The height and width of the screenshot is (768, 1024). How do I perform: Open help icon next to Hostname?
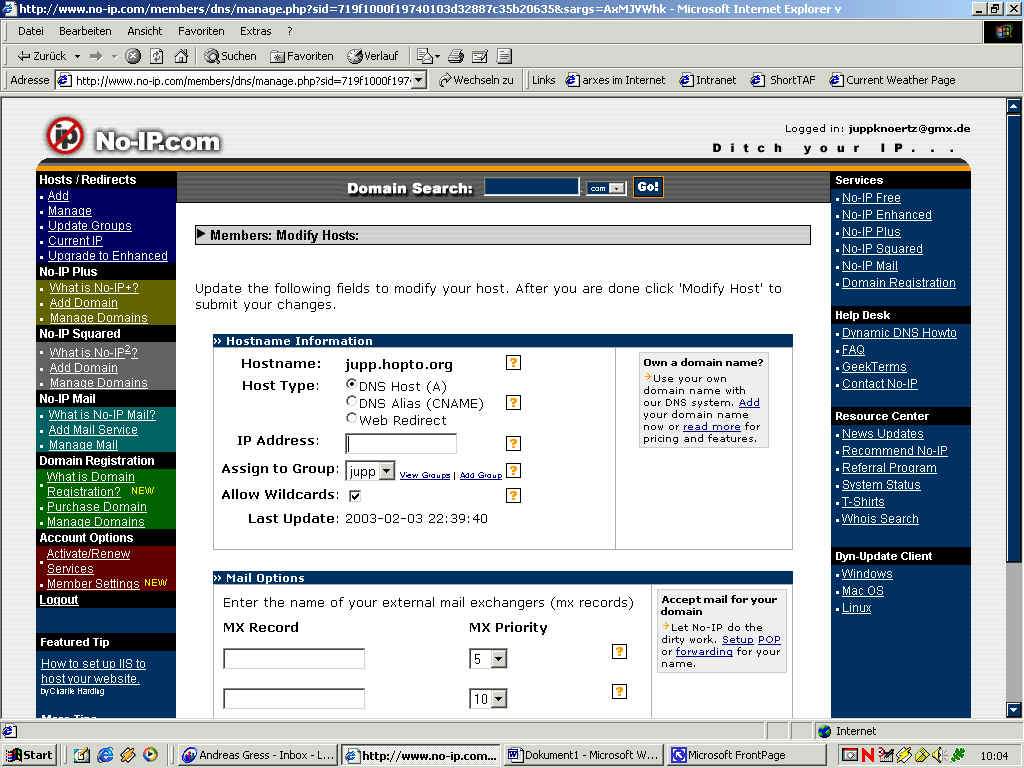click(513, 363)
